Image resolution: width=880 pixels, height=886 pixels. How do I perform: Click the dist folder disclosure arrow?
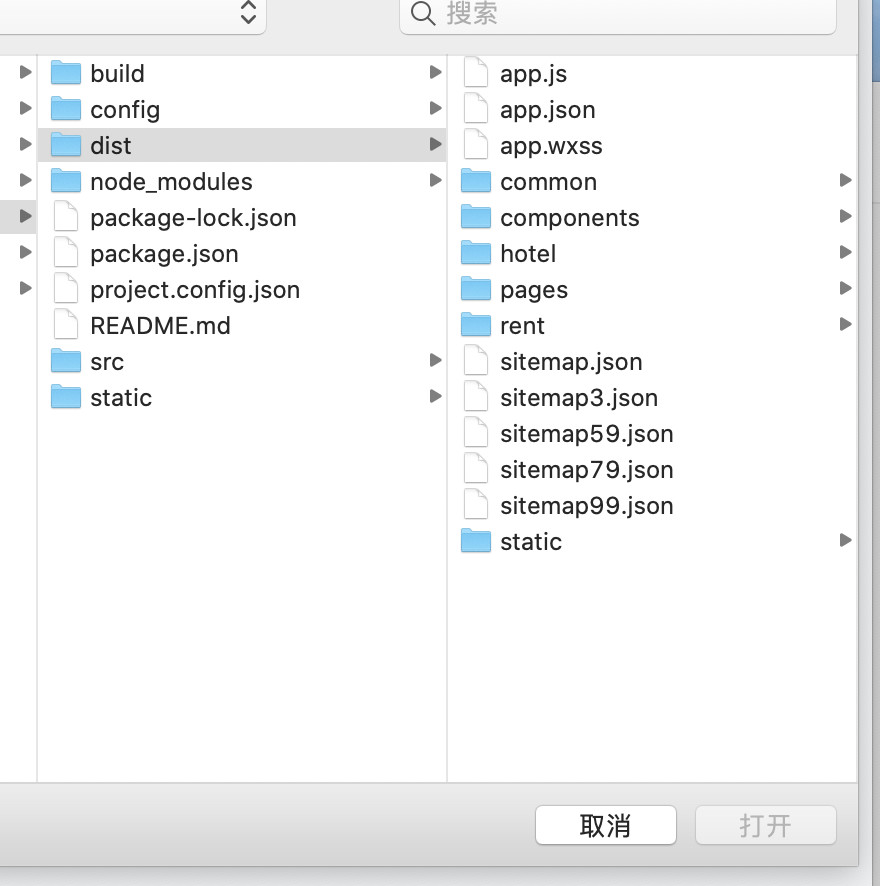[x=435, y=144]
